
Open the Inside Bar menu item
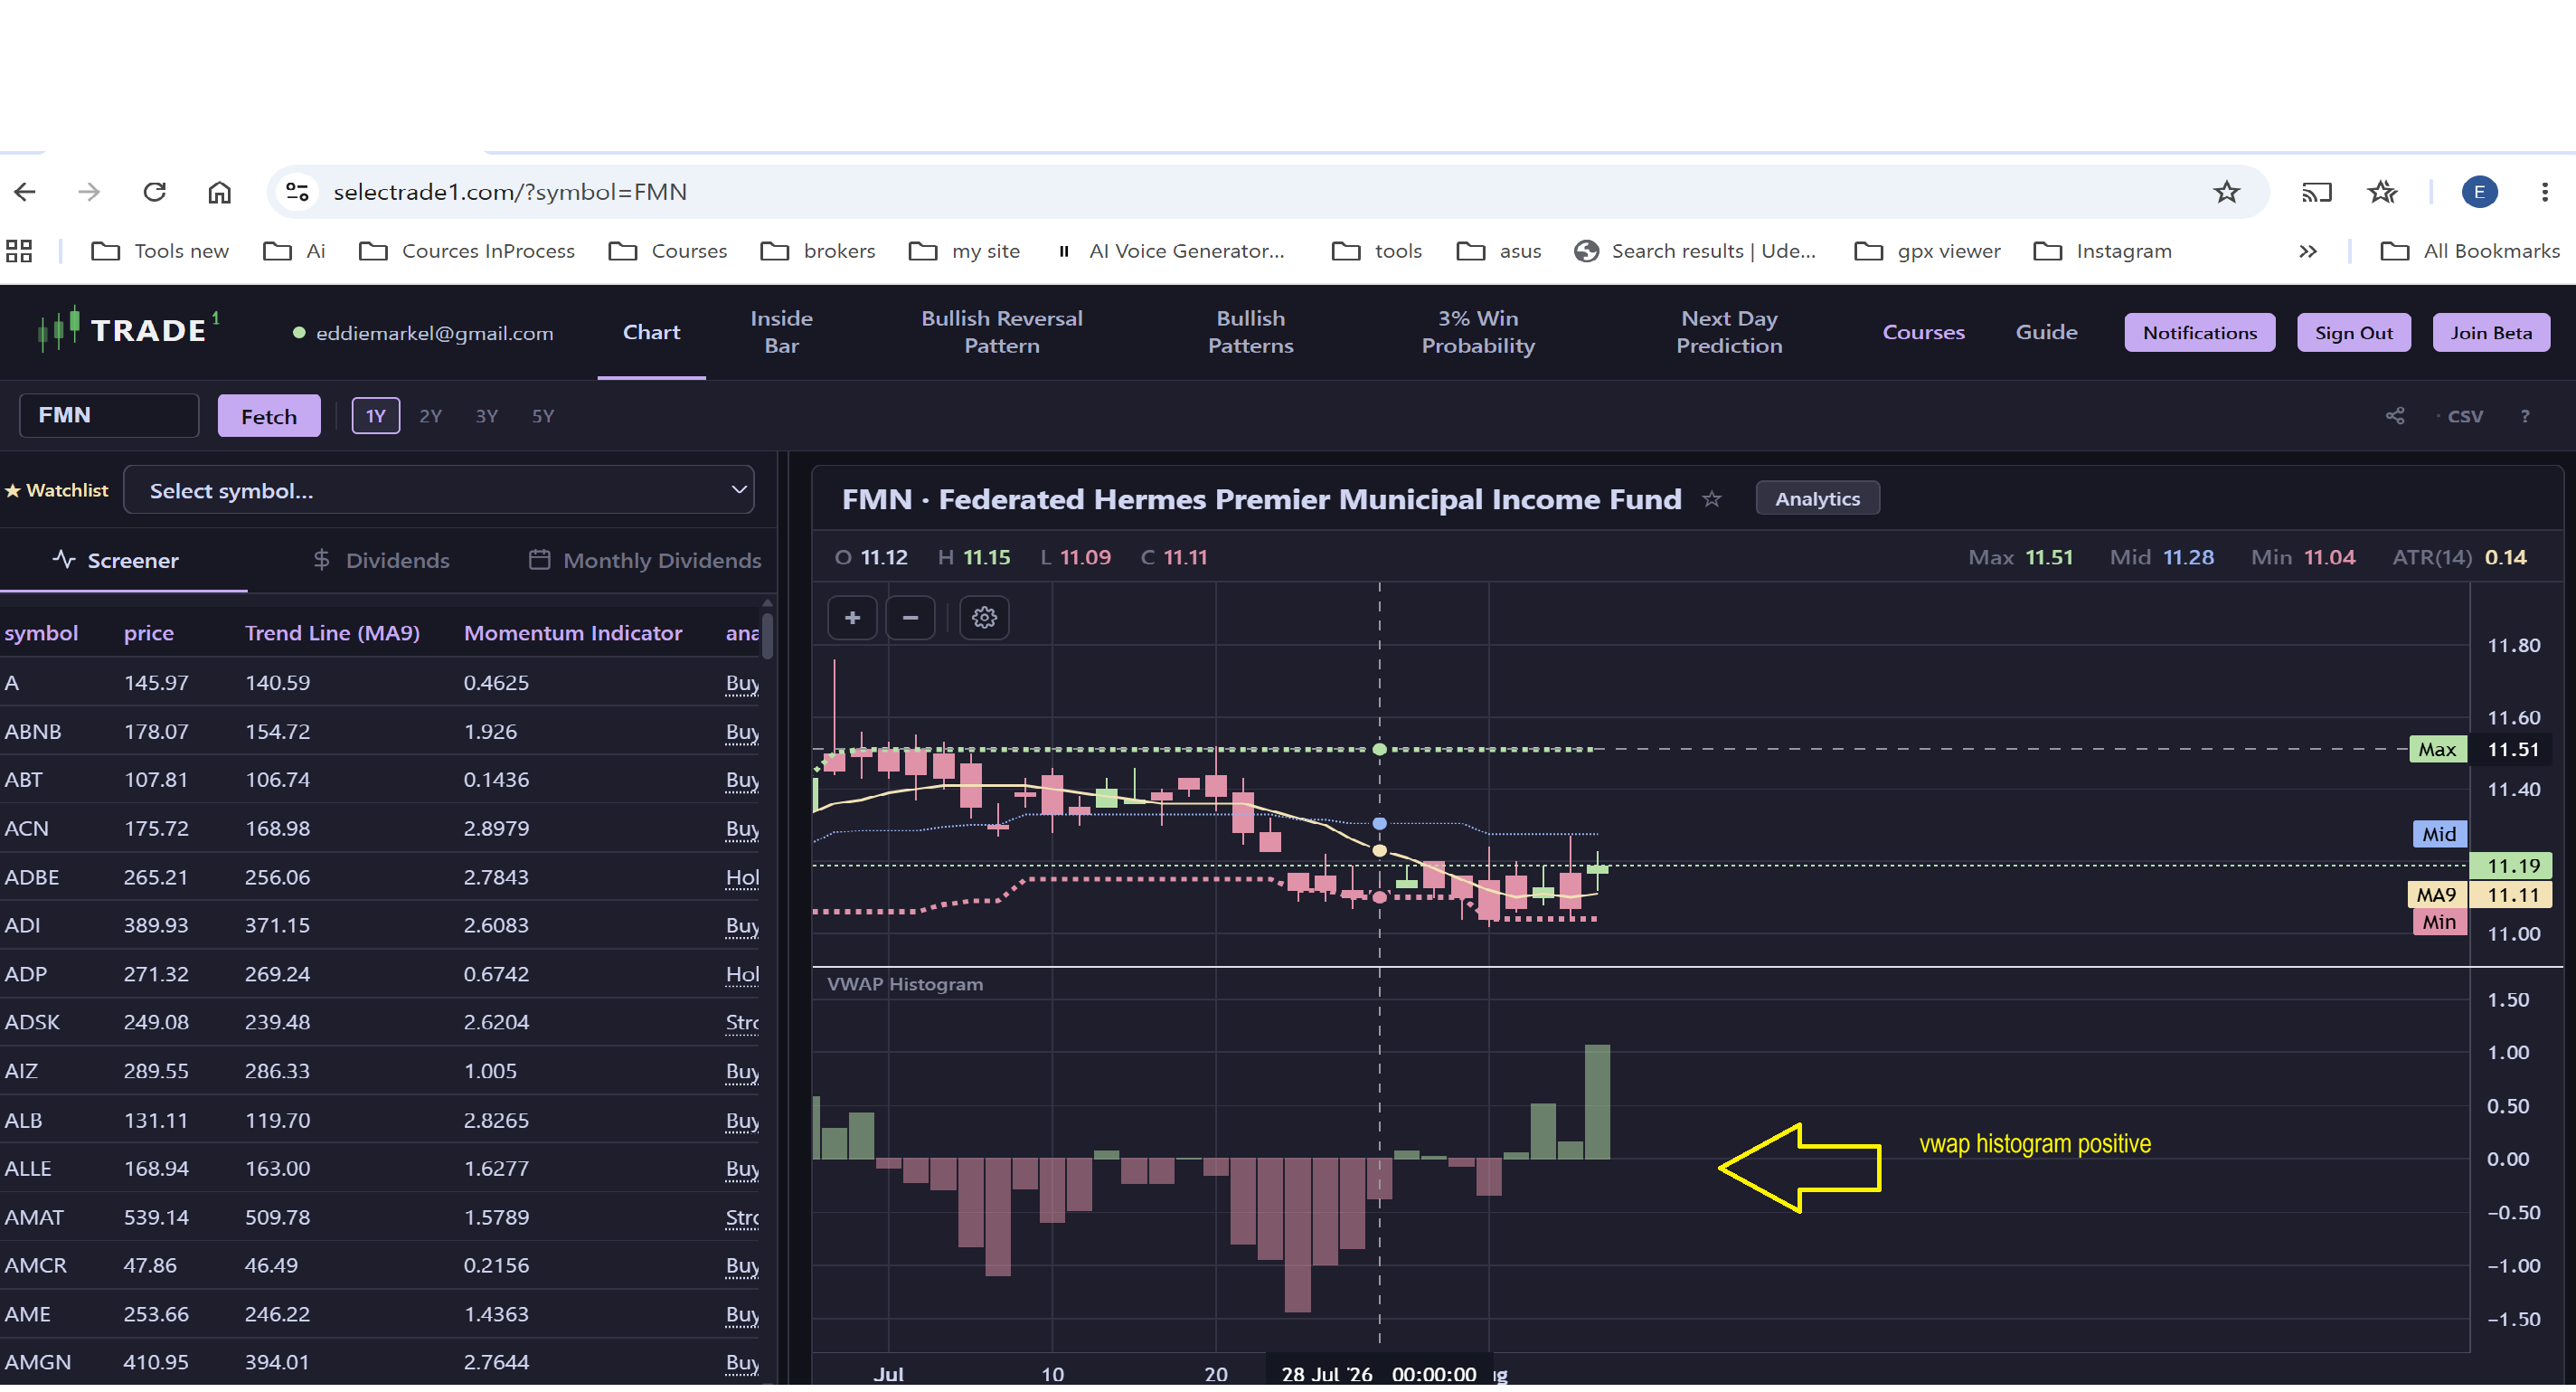[x=781, y=332]
